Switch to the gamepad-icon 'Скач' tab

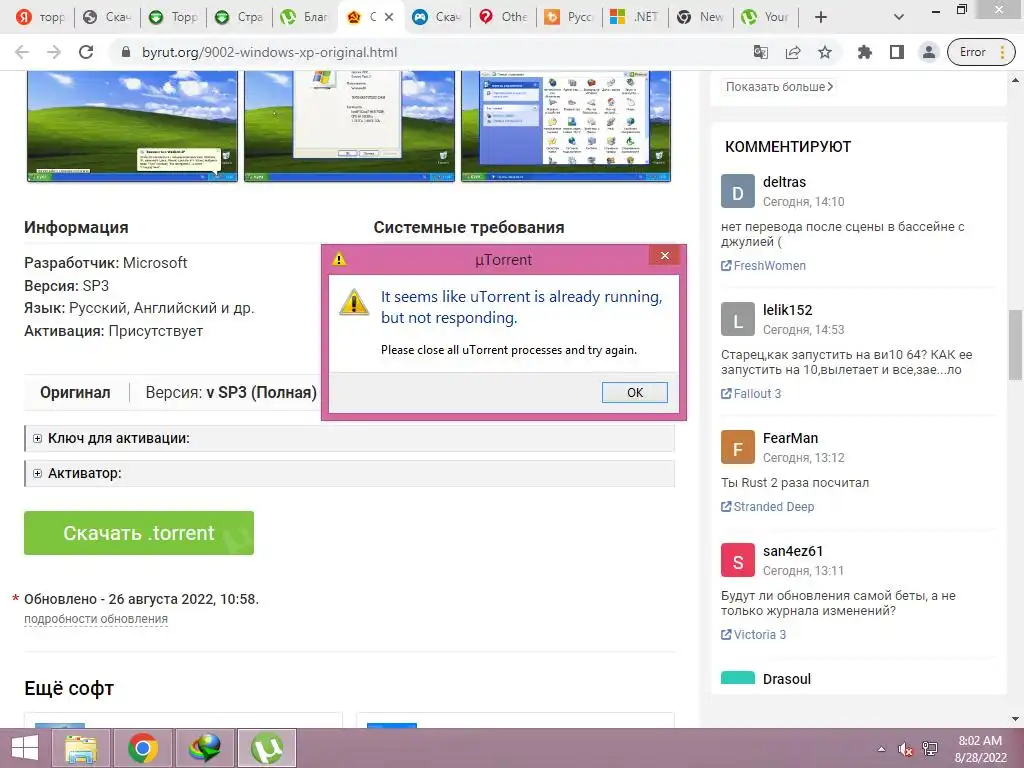(x=437, y=17)
